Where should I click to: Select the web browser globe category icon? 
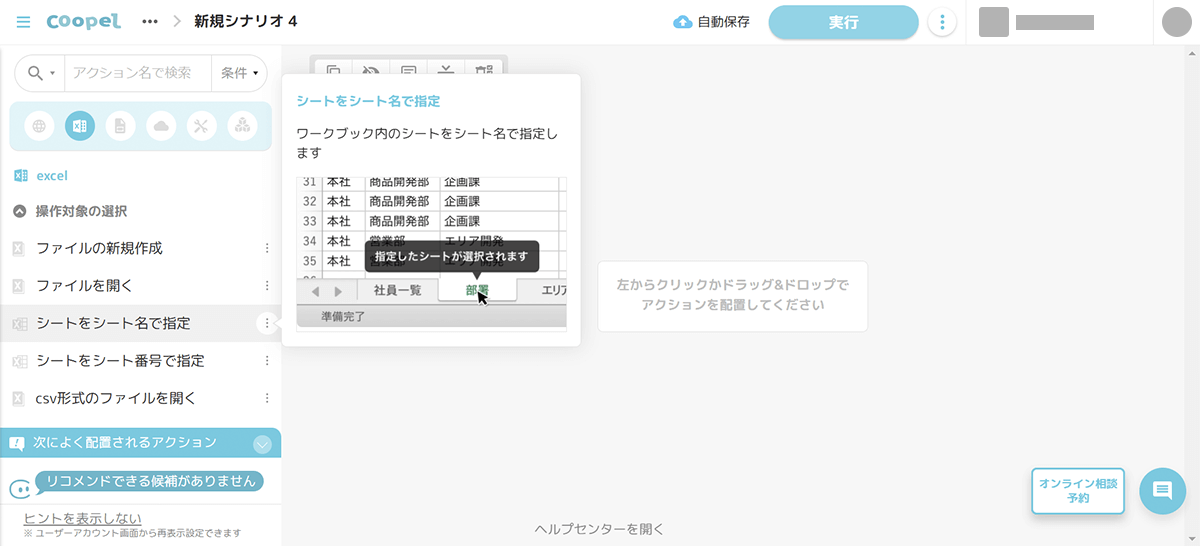point(39,126)
